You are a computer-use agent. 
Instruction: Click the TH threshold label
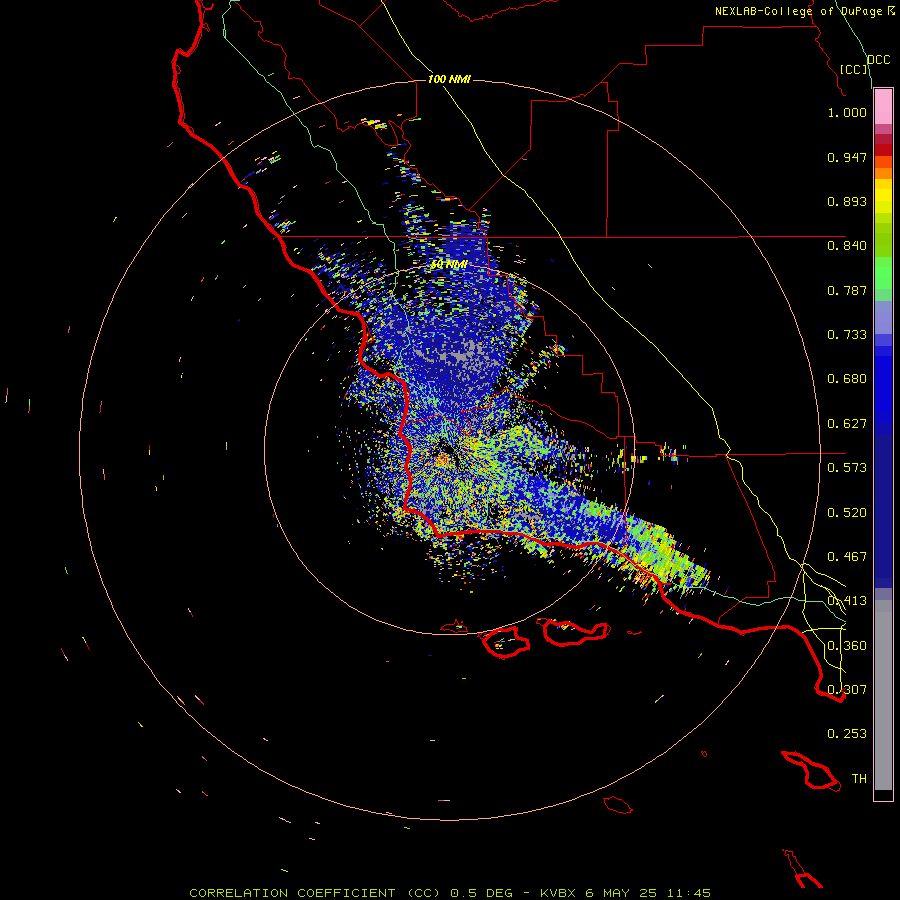click(859, 779)
